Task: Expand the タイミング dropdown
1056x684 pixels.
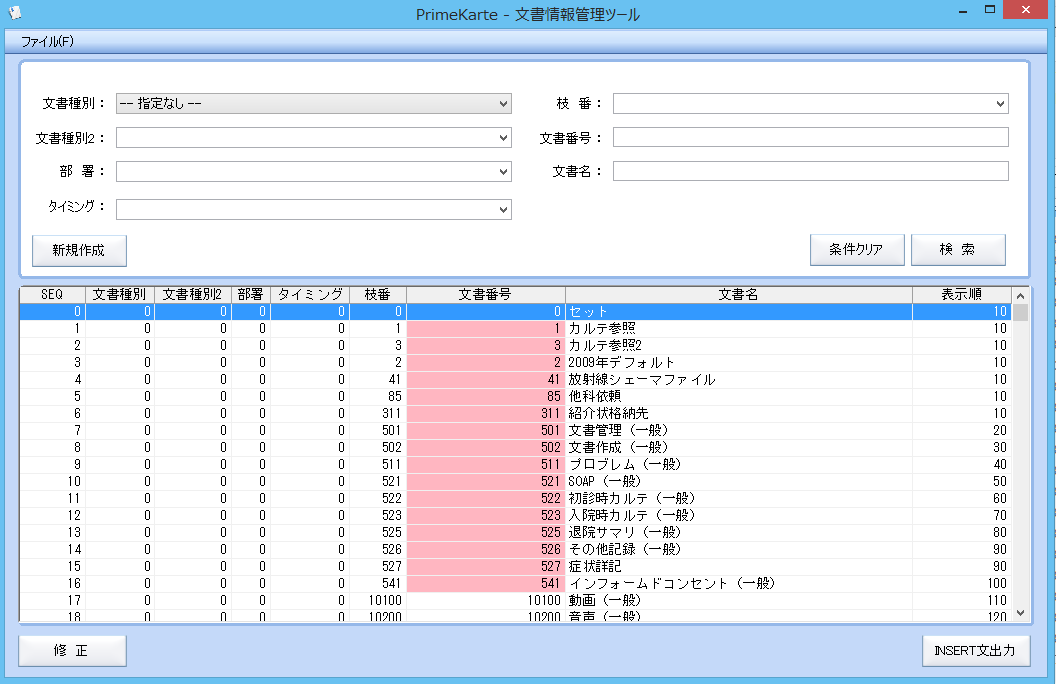Action: coord(314,209)
